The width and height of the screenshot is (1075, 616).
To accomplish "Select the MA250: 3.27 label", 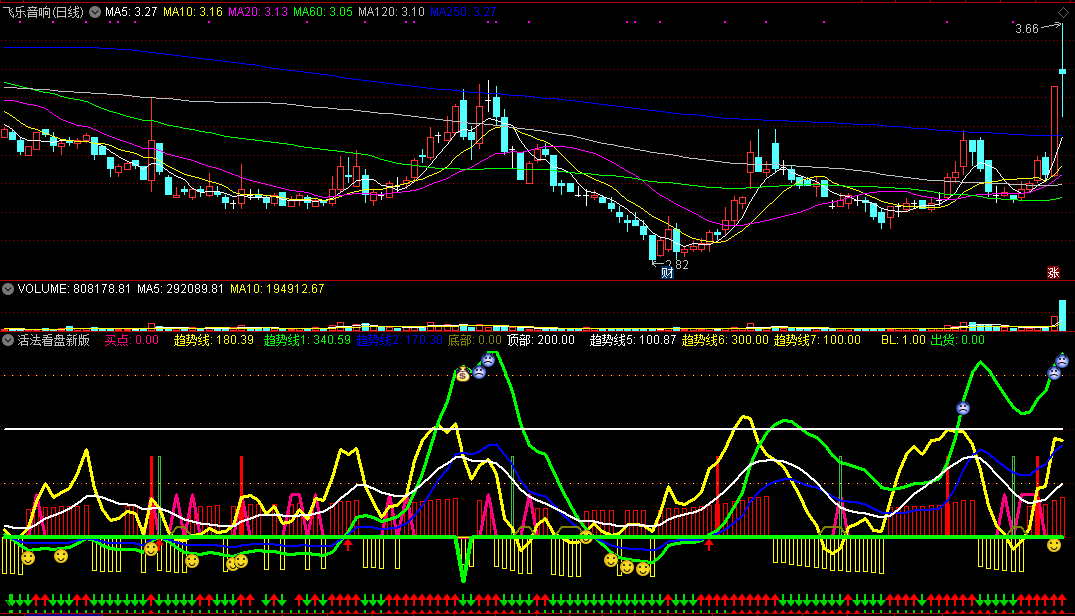I will pyautogui.click(x=463, y=12).
